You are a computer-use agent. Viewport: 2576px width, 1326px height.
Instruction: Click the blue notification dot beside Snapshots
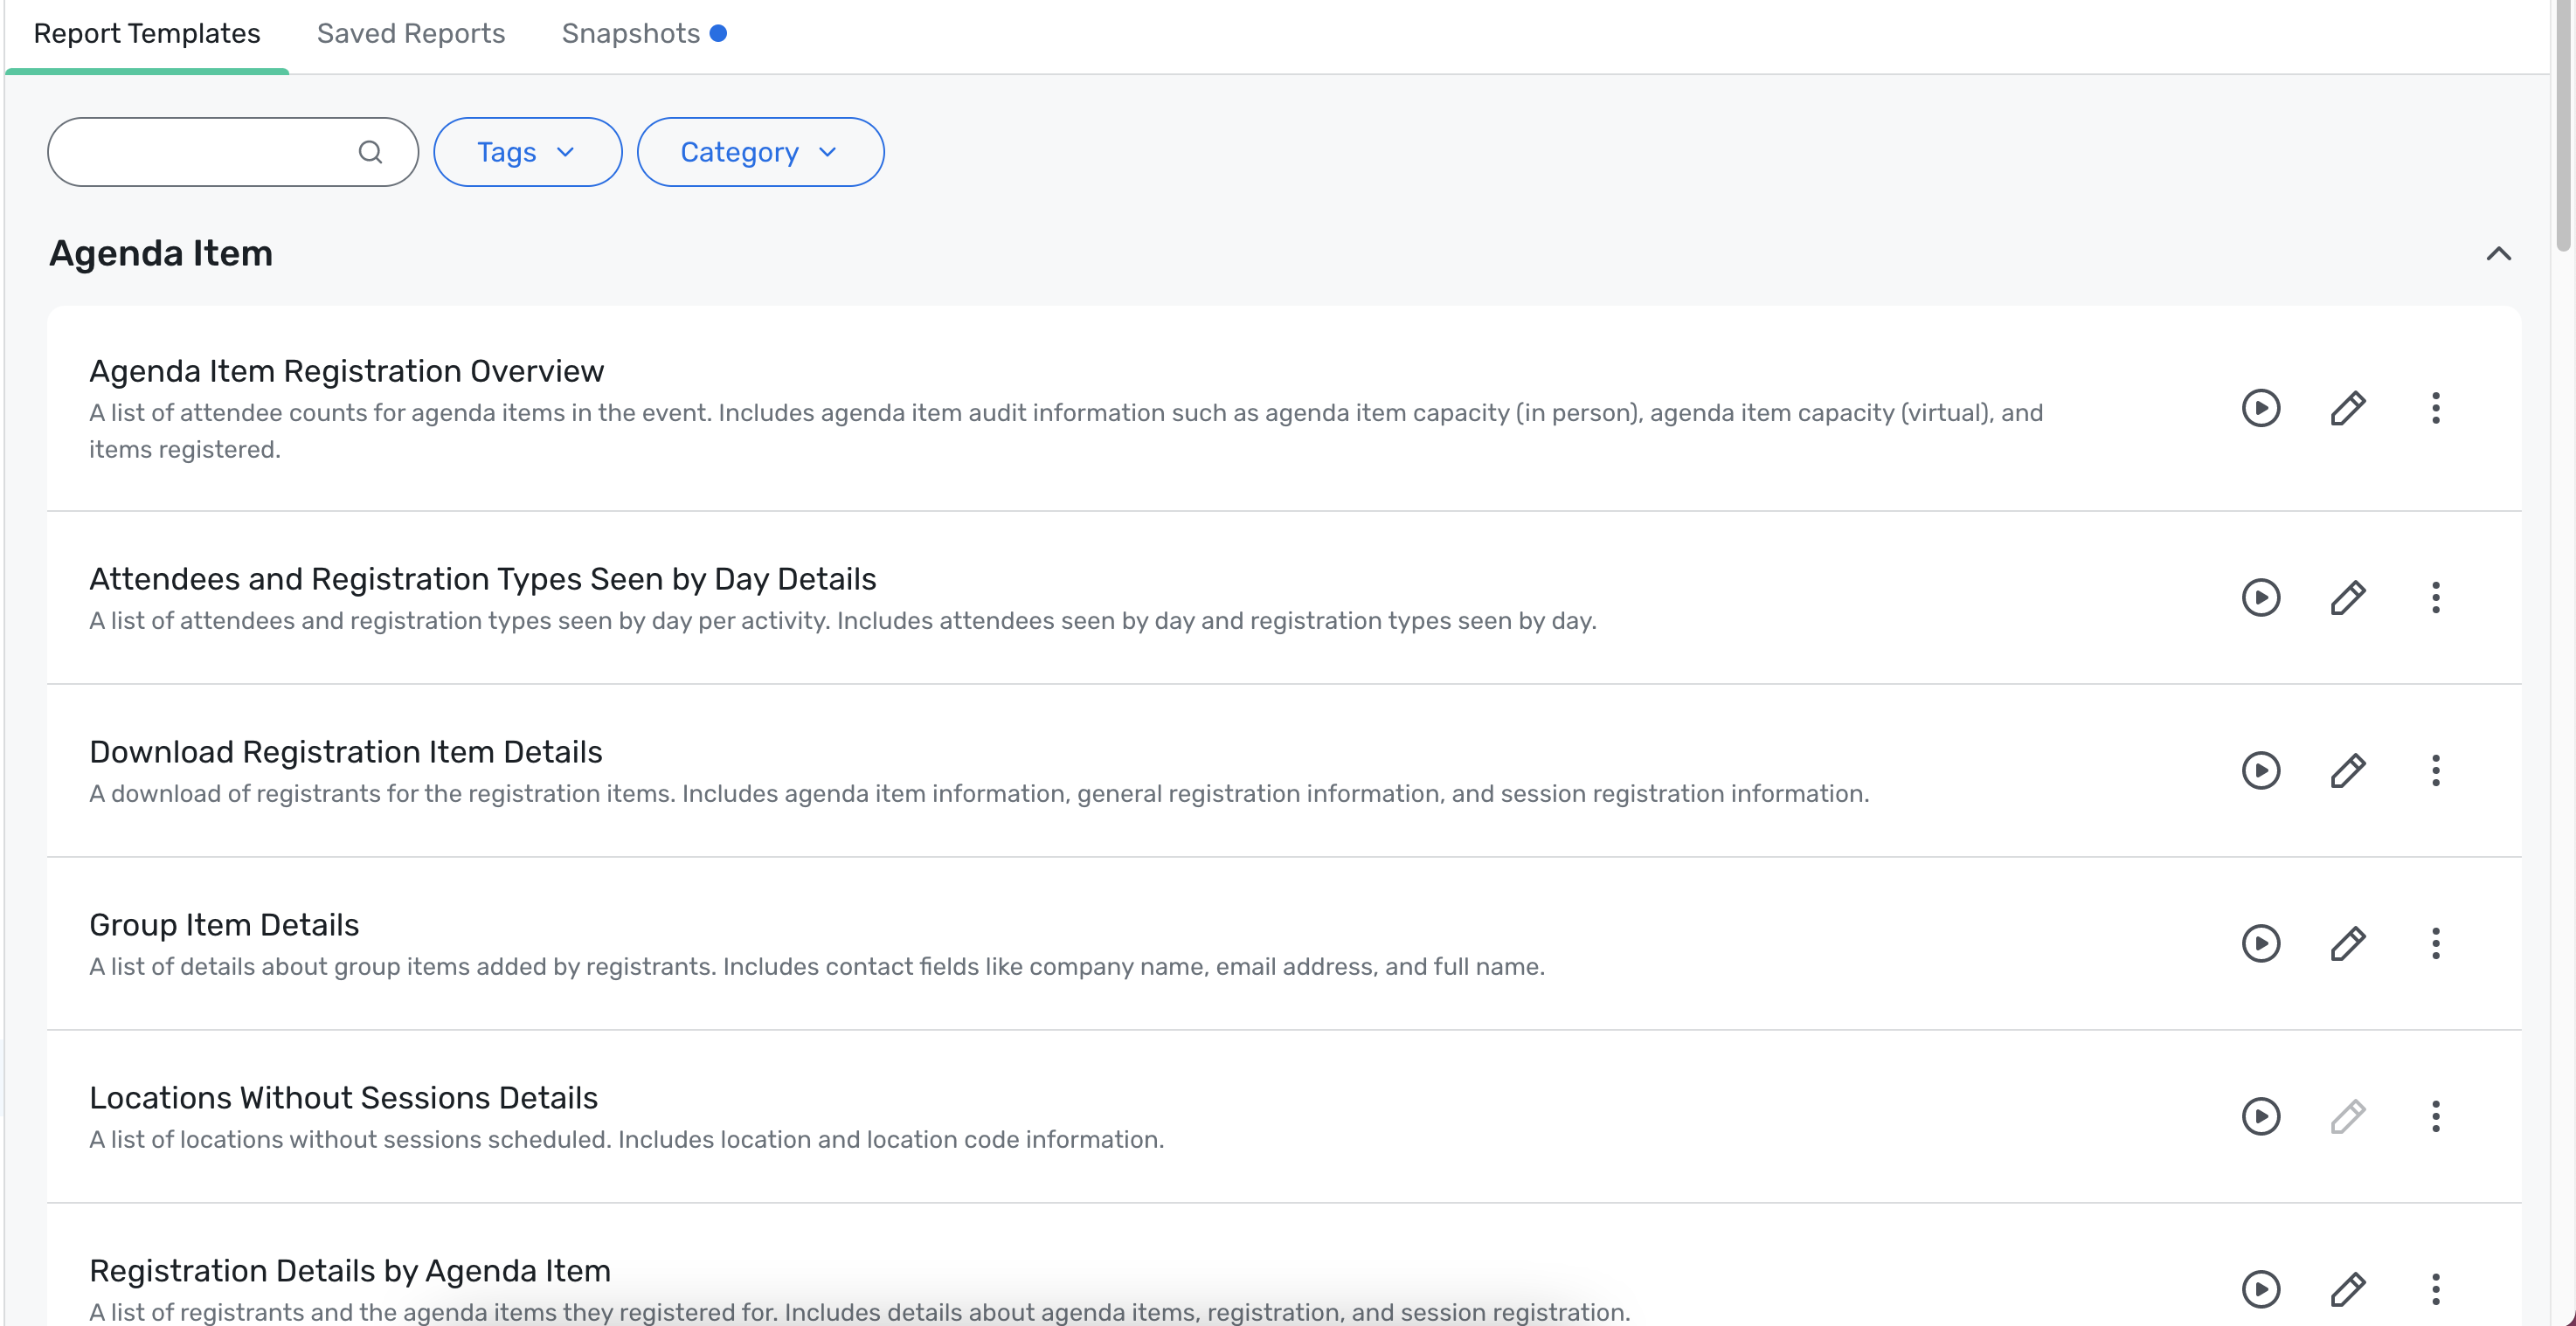[x=718, y=33]
